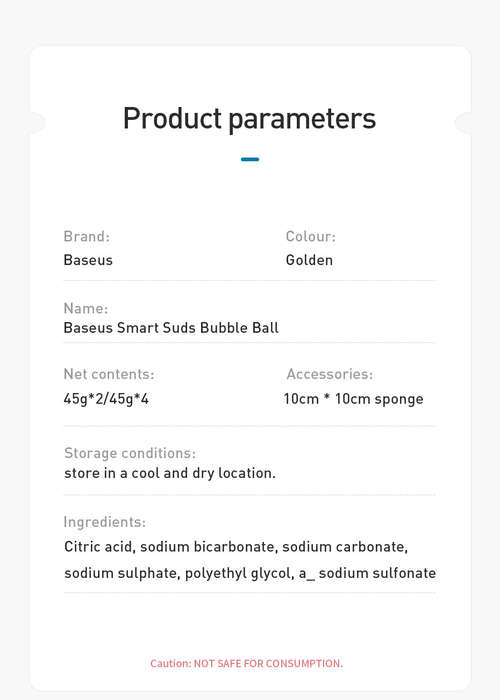The height and width of the screenshot is (700, 500).
Task: Click the 10cm * 10cm sponge text
Action: (354, 399)
